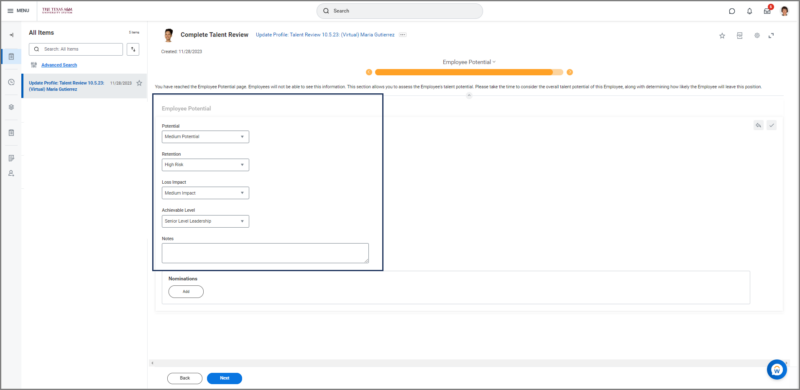800x390 pixels.
Task: Click the blue Next button
Action: point(224,378)
